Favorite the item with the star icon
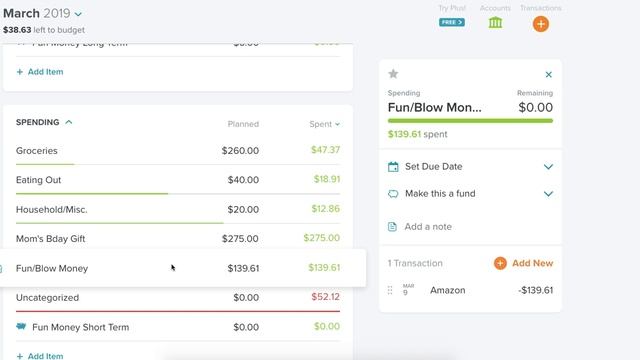This screenshot has width=640, height=360. pos(393,74)
